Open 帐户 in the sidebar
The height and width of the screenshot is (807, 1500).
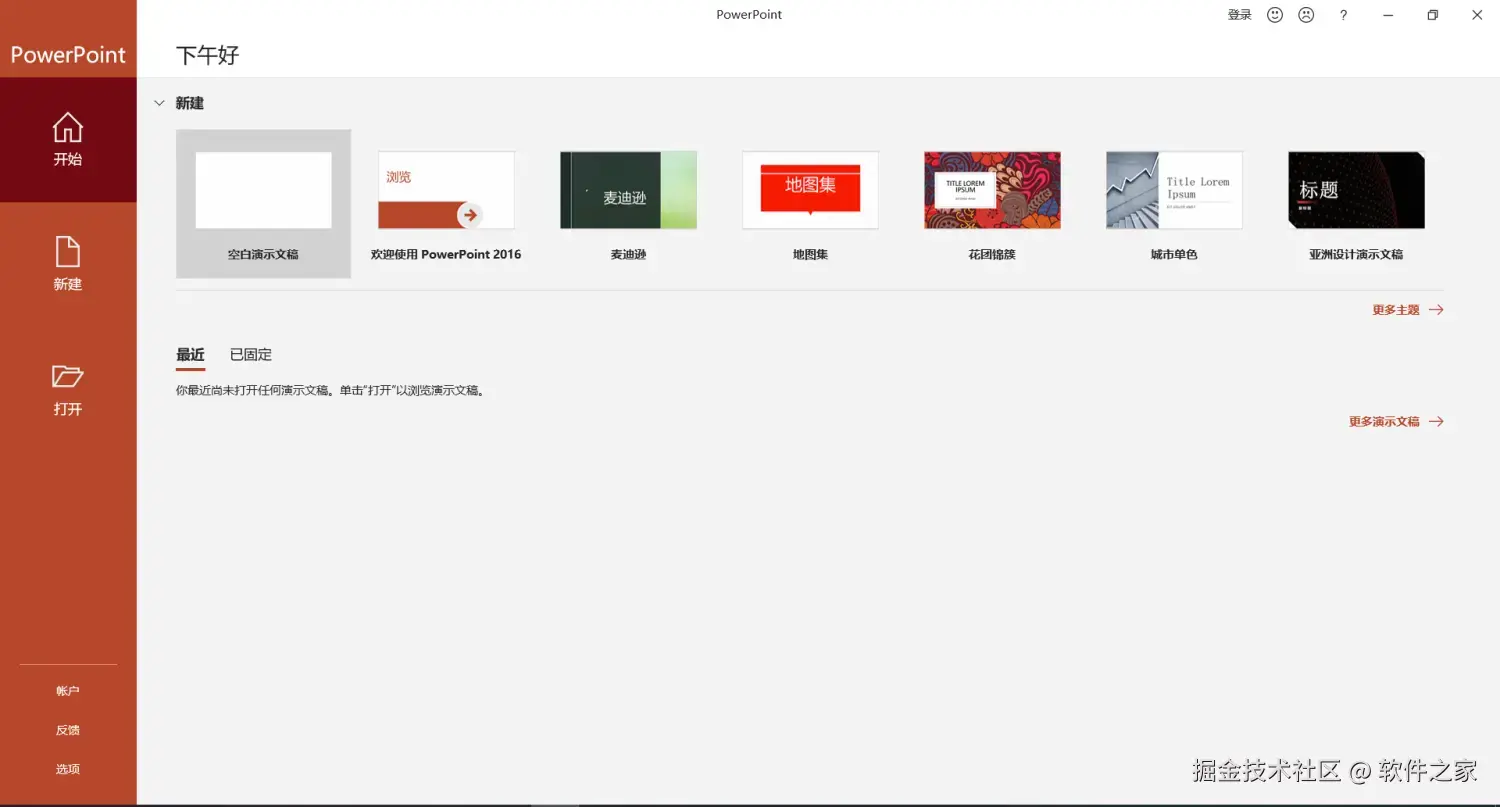(x=68, y=691)
